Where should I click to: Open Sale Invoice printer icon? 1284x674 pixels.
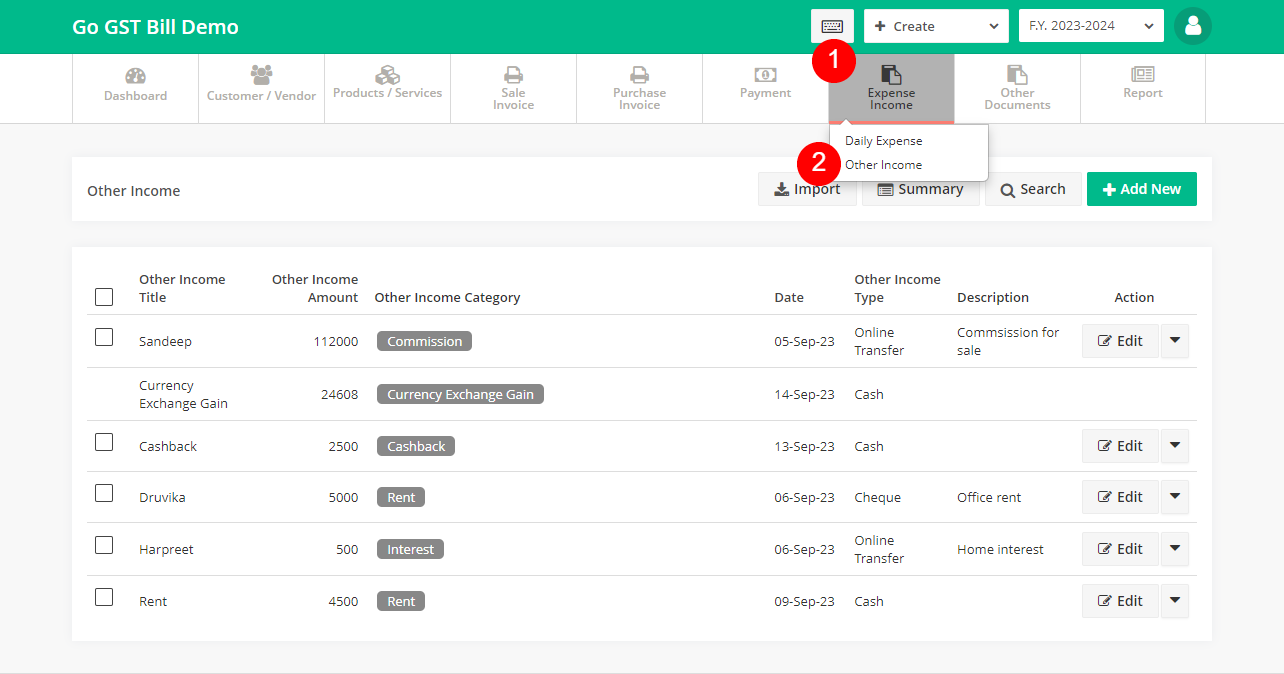click(x=513, y=75)
